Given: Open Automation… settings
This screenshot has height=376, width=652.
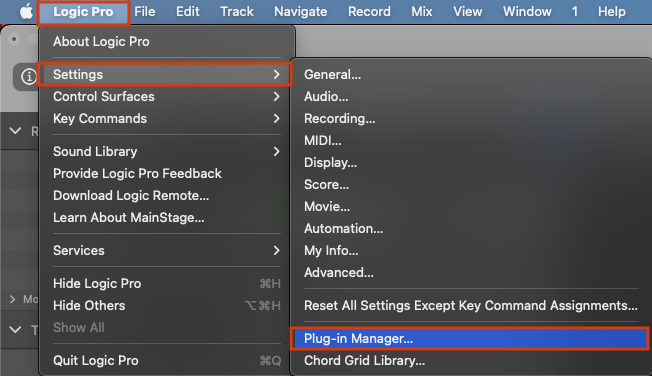Looking at the screenshot, I should (470, 229).
